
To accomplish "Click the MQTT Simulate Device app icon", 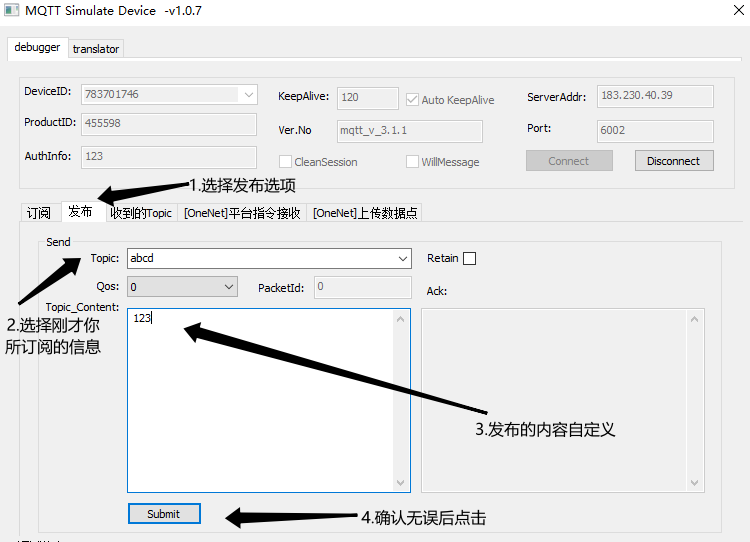I will tap(11, 10).
